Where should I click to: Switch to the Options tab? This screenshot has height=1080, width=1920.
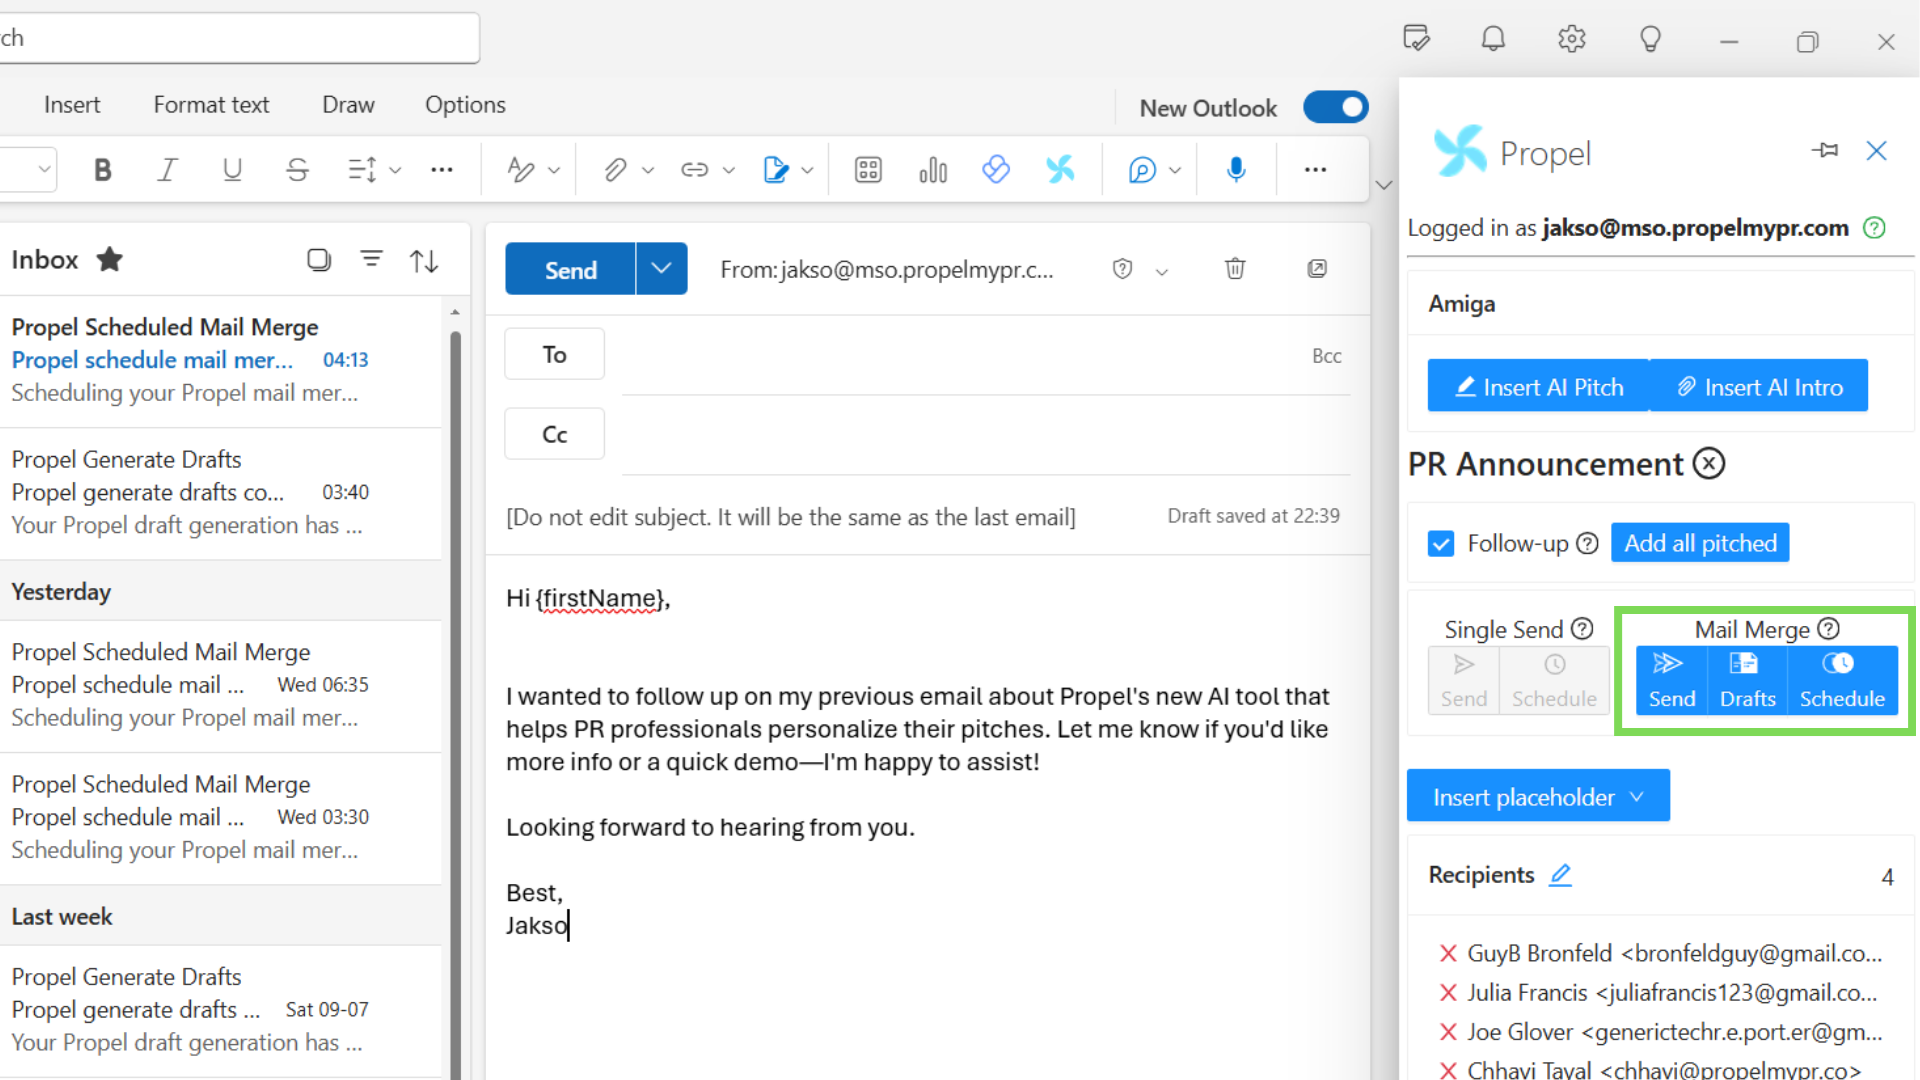pos(465,105)
